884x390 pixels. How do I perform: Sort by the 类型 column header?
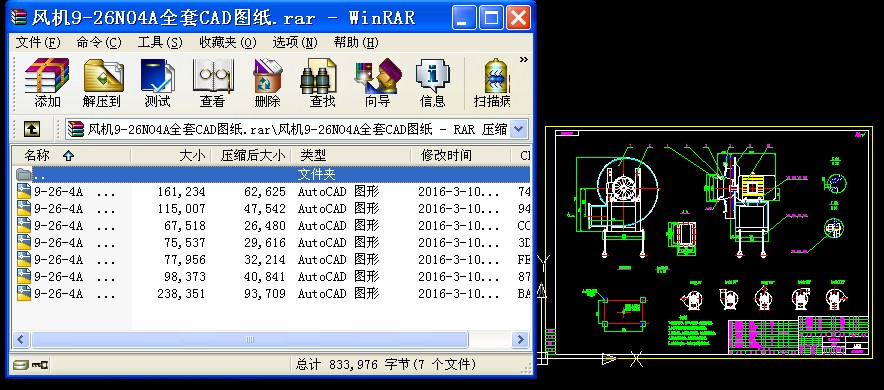pyautogui.click(x=353, y=156)
